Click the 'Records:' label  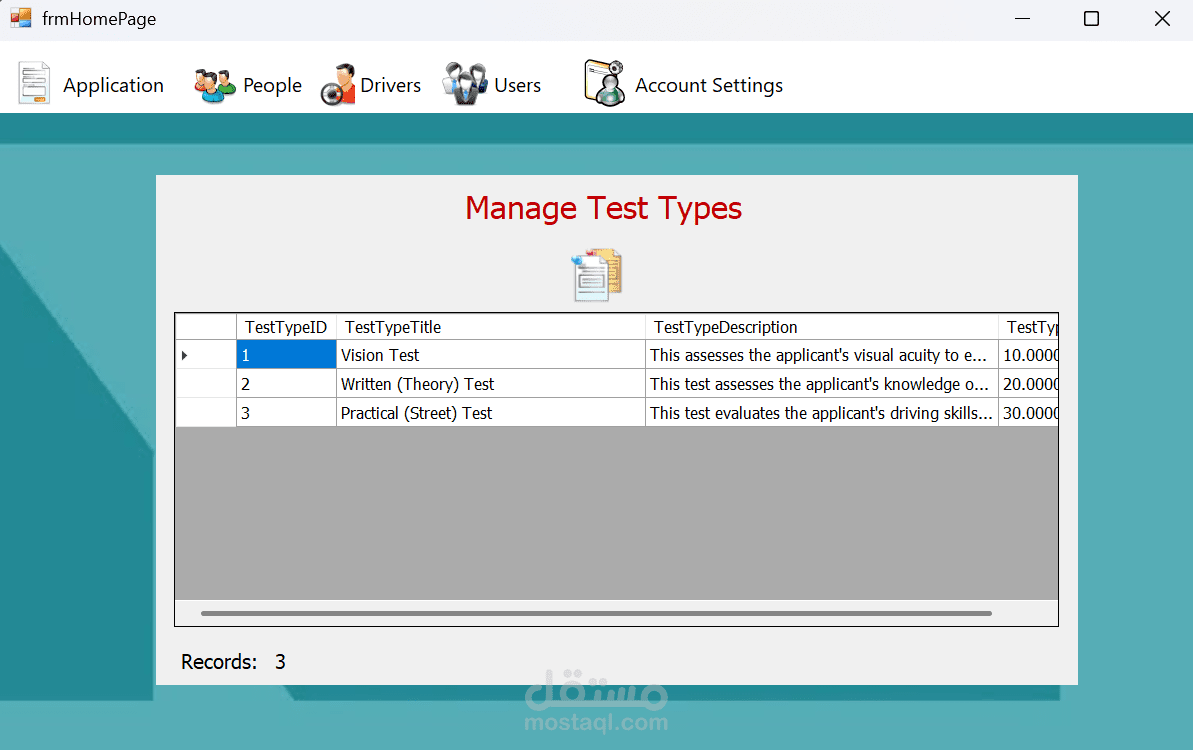(x=219, y=662)
